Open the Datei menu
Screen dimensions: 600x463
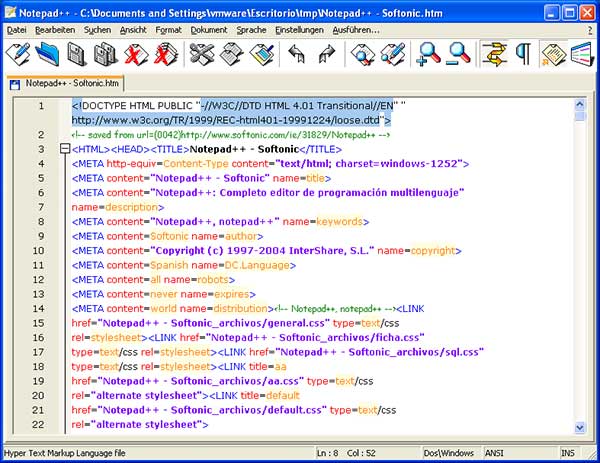(16, 30)
